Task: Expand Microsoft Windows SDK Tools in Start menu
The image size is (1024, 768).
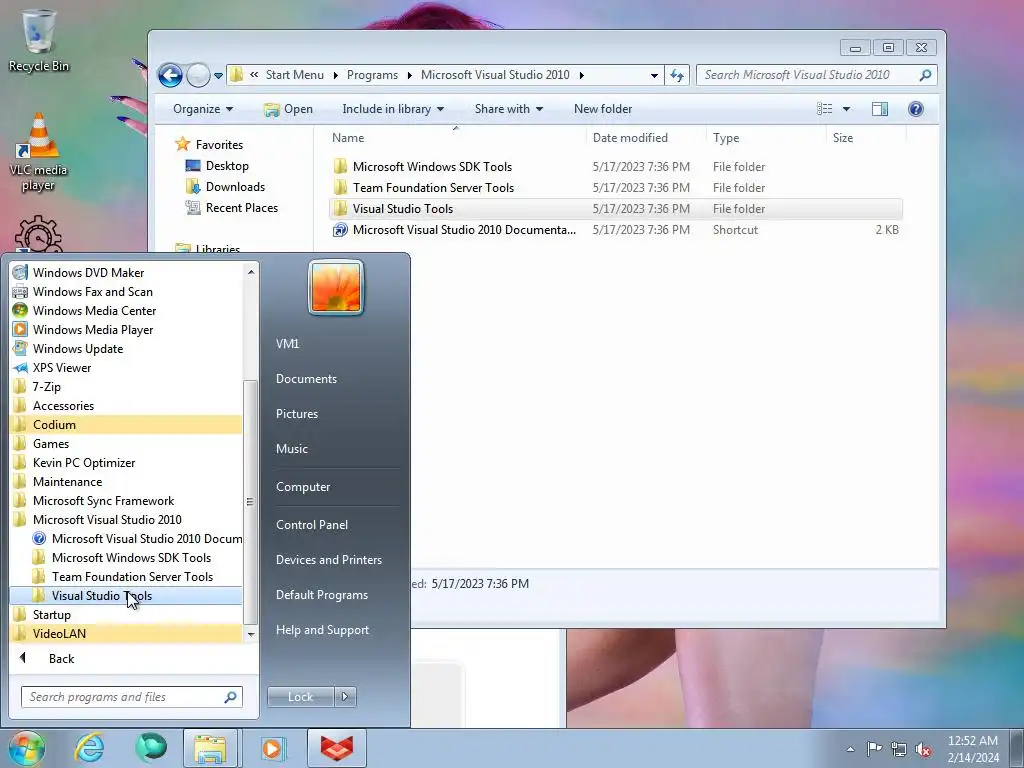Action: coord(126,557)
